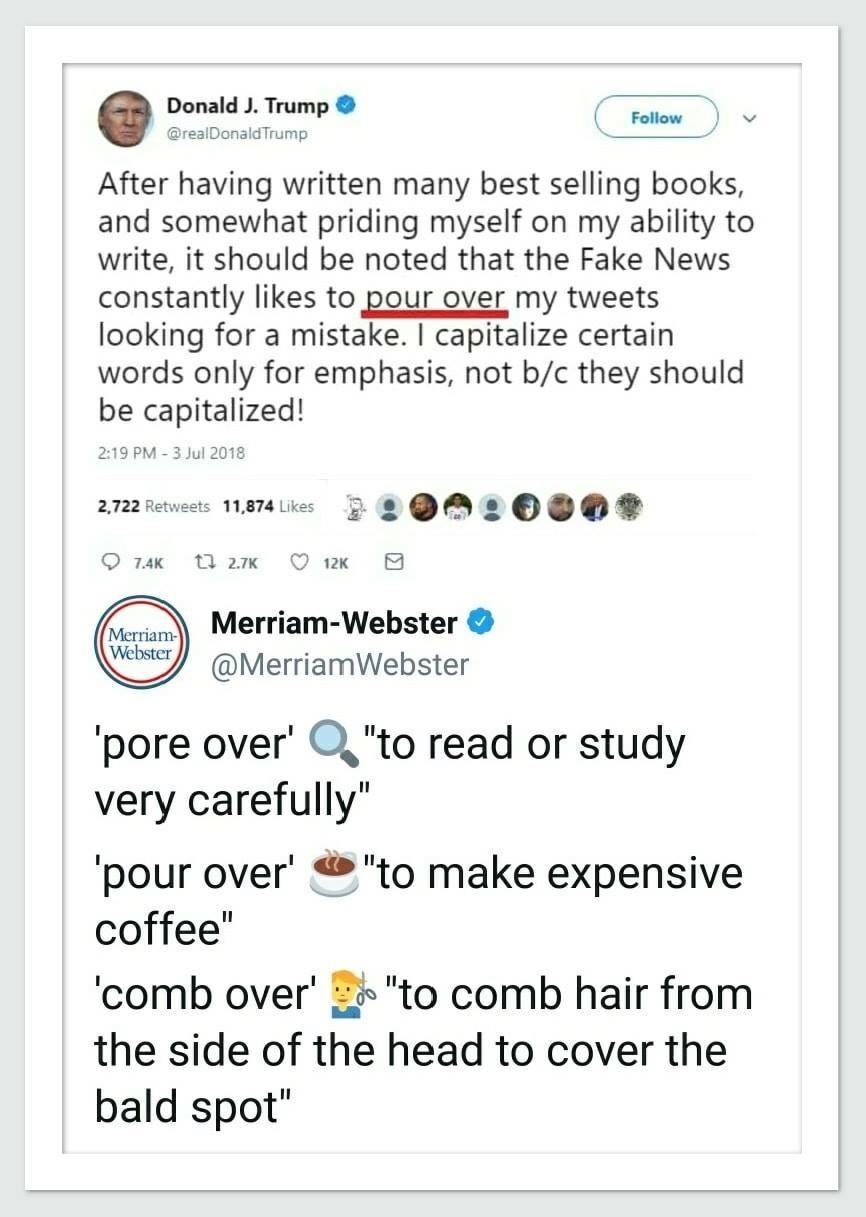Open the @MerriamWebster handle link
The image size is (866, 1217).
pyautogui.click(x=339, y=664)
